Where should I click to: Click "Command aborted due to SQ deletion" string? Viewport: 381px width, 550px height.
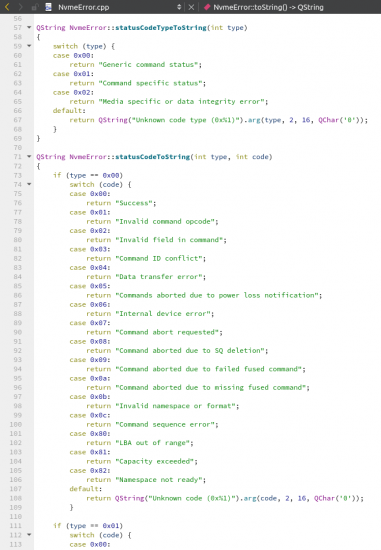click(190, 350)
